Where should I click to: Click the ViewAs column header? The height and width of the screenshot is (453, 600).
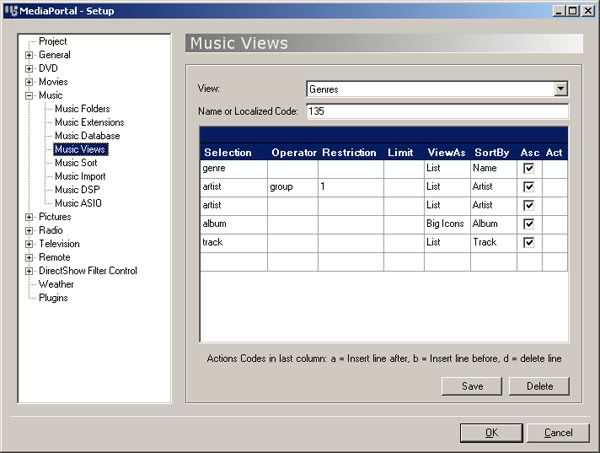447,153
